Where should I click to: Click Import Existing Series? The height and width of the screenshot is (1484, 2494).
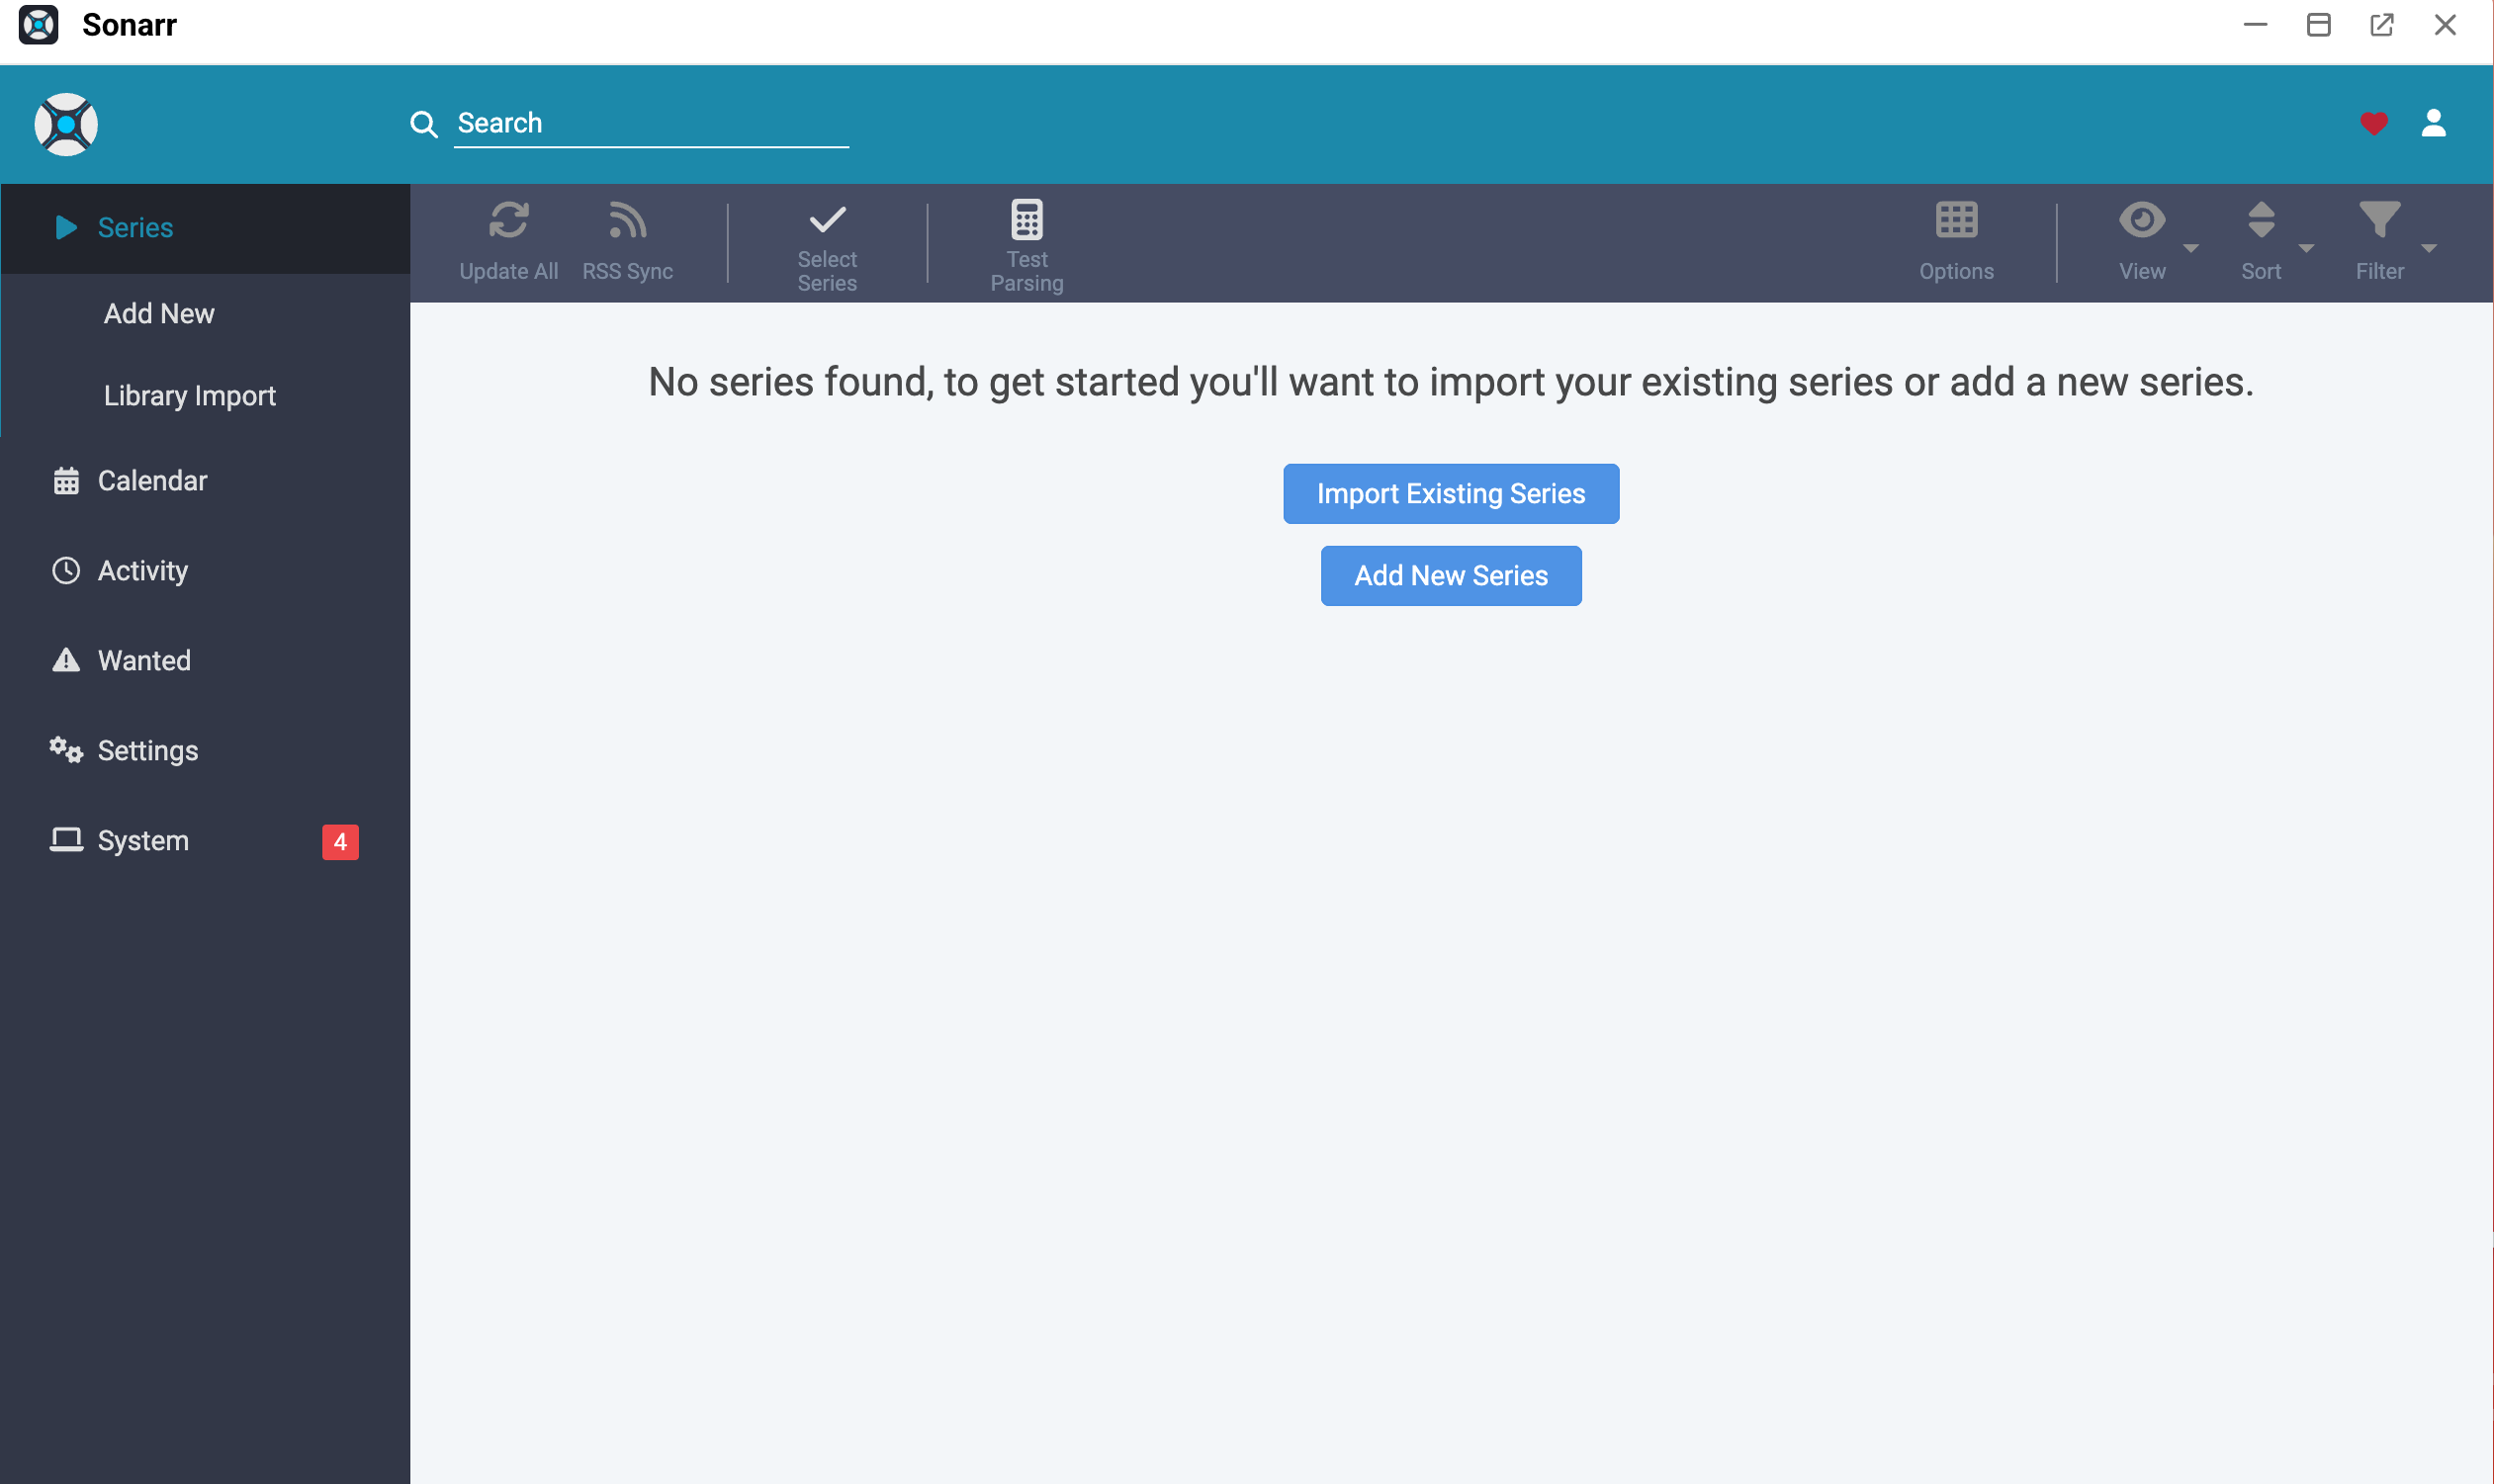[1450, 493]
